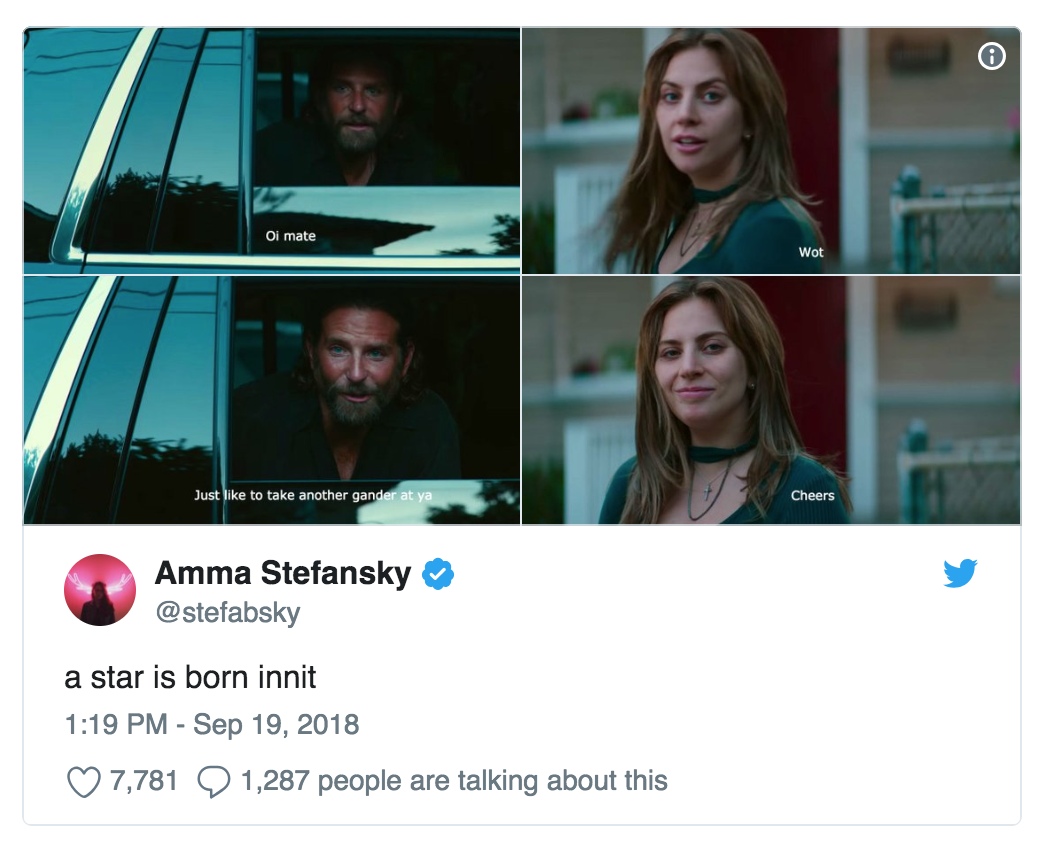The image size is (1044, 842).
Task: Open the top-left image of man in car
Action: (x=272, y=150)
